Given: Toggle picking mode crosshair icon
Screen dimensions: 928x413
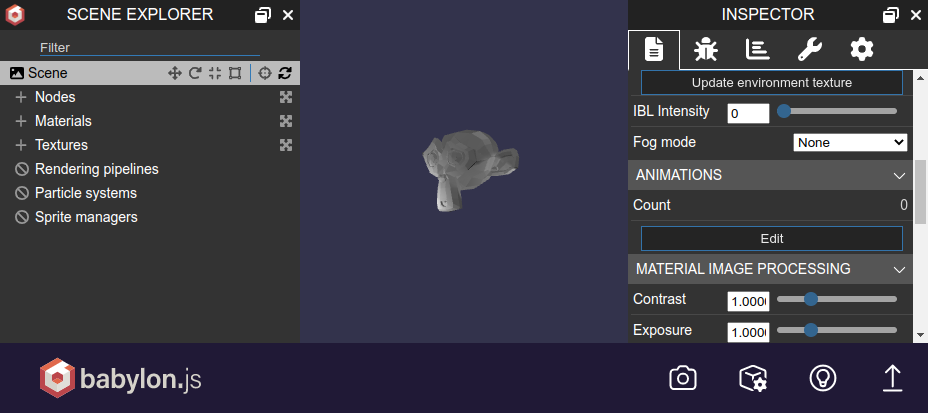Looking at the screenshot, I should (265, 73).
